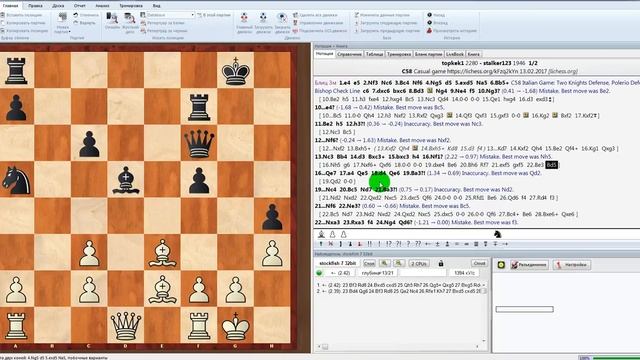Open the Hard disk search icon
Screen dimensions: 640x360
coord(130,18)
